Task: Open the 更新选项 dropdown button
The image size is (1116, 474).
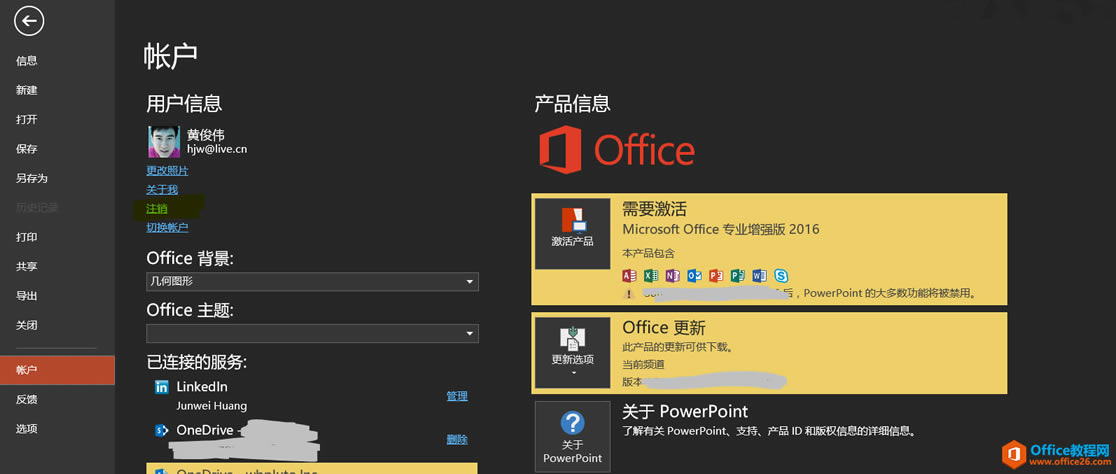Action: tap(572, 352)
